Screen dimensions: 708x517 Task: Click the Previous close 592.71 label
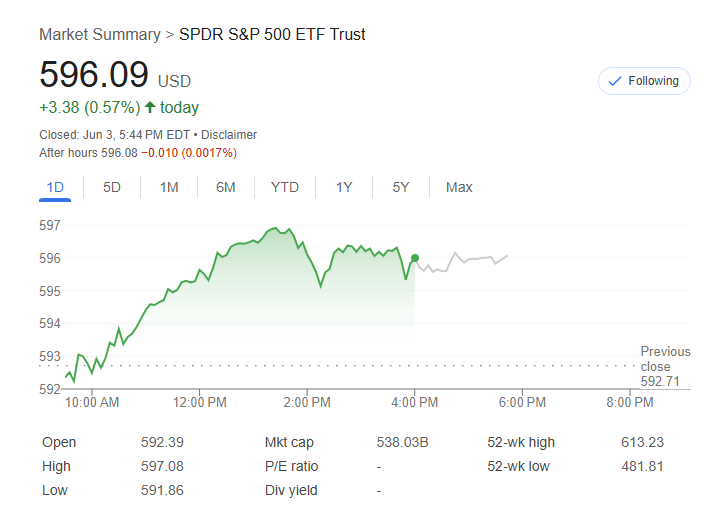click(x=665, y=366)
